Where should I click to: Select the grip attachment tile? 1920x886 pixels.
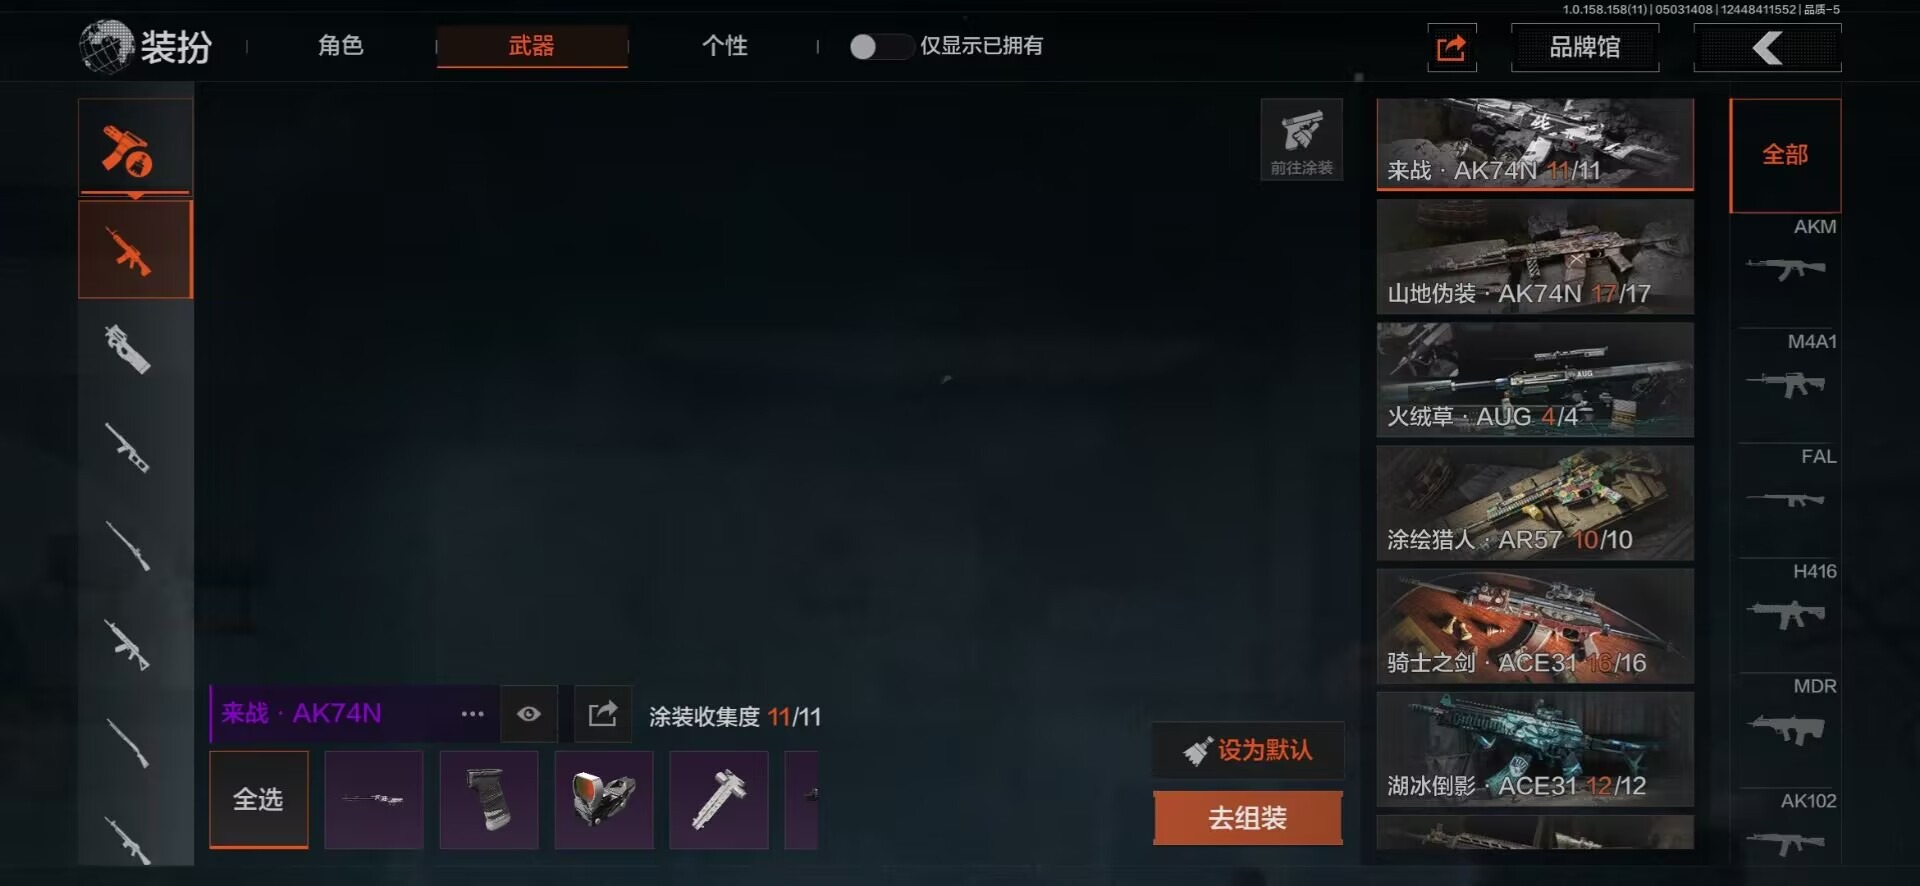(488, 800)
